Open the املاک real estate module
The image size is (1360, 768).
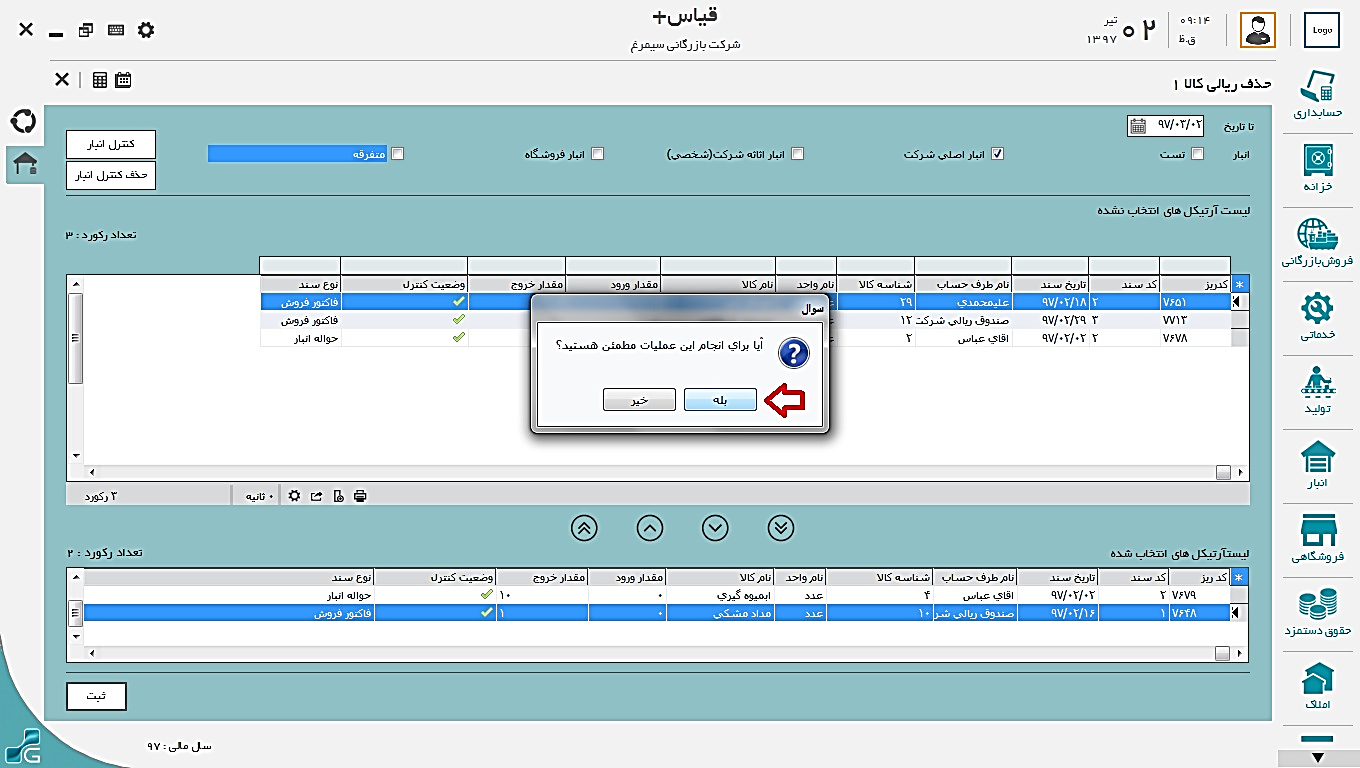point(1317,686)
